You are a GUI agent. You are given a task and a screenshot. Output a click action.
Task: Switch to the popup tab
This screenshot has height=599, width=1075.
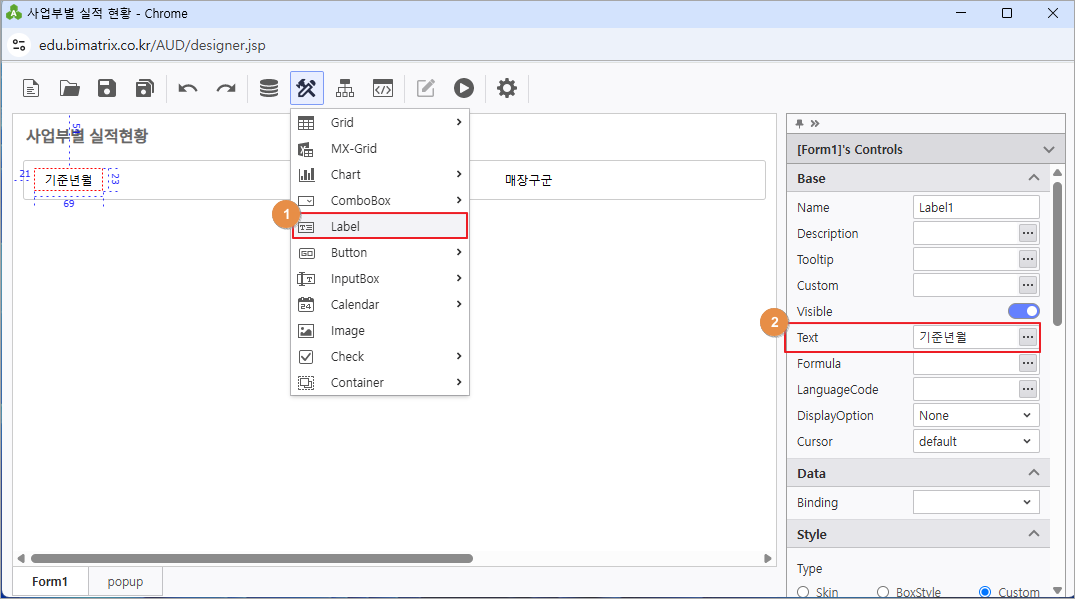pos(125,581)
